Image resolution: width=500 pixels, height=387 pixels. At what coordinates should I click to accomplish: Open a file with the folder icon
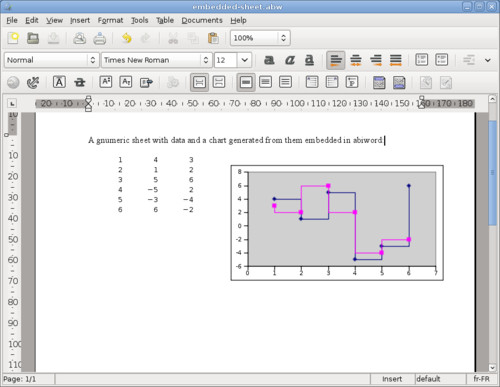pos(33,38)
